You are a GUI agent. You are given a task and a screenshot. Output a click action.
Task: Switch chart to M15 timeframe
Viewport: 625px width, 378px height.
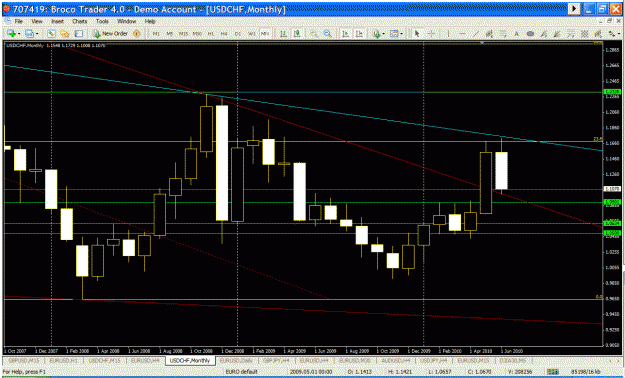pyautogui.click(x=183, y=34)
